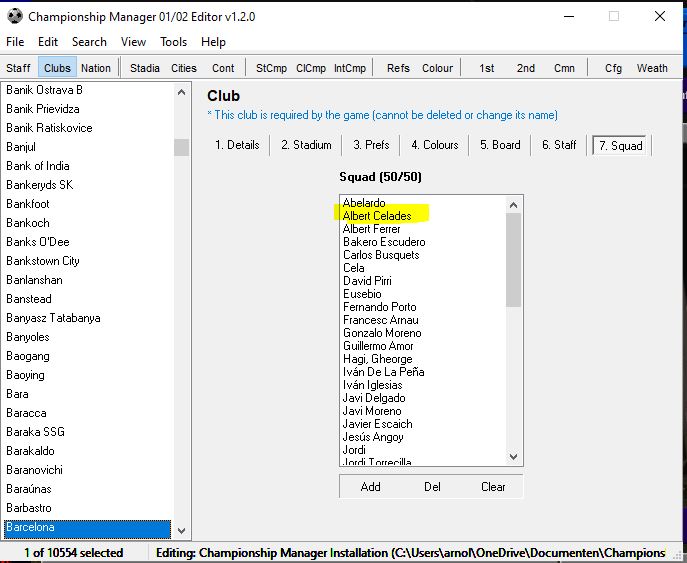This screenshot has width=687, height=563.
Task: Switch to the 5. Board tab
Action: tap(500, 145)
